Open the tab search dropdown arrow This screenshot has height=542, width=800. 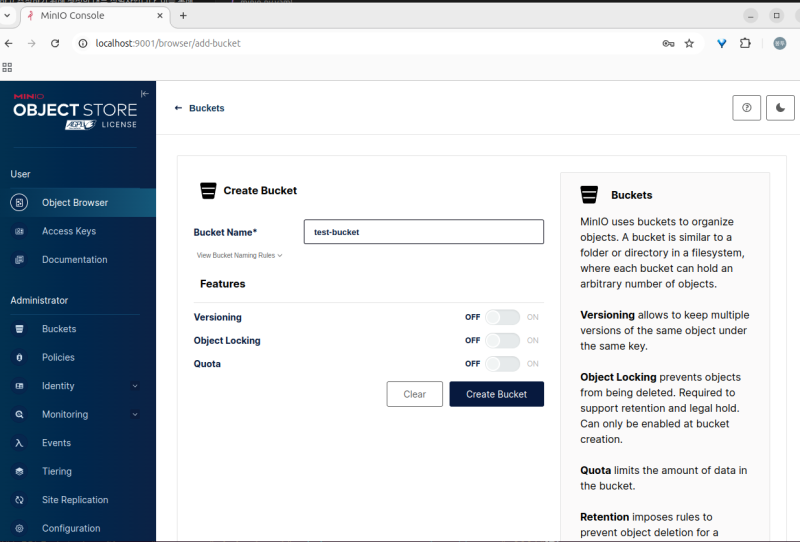coord(7,15)
